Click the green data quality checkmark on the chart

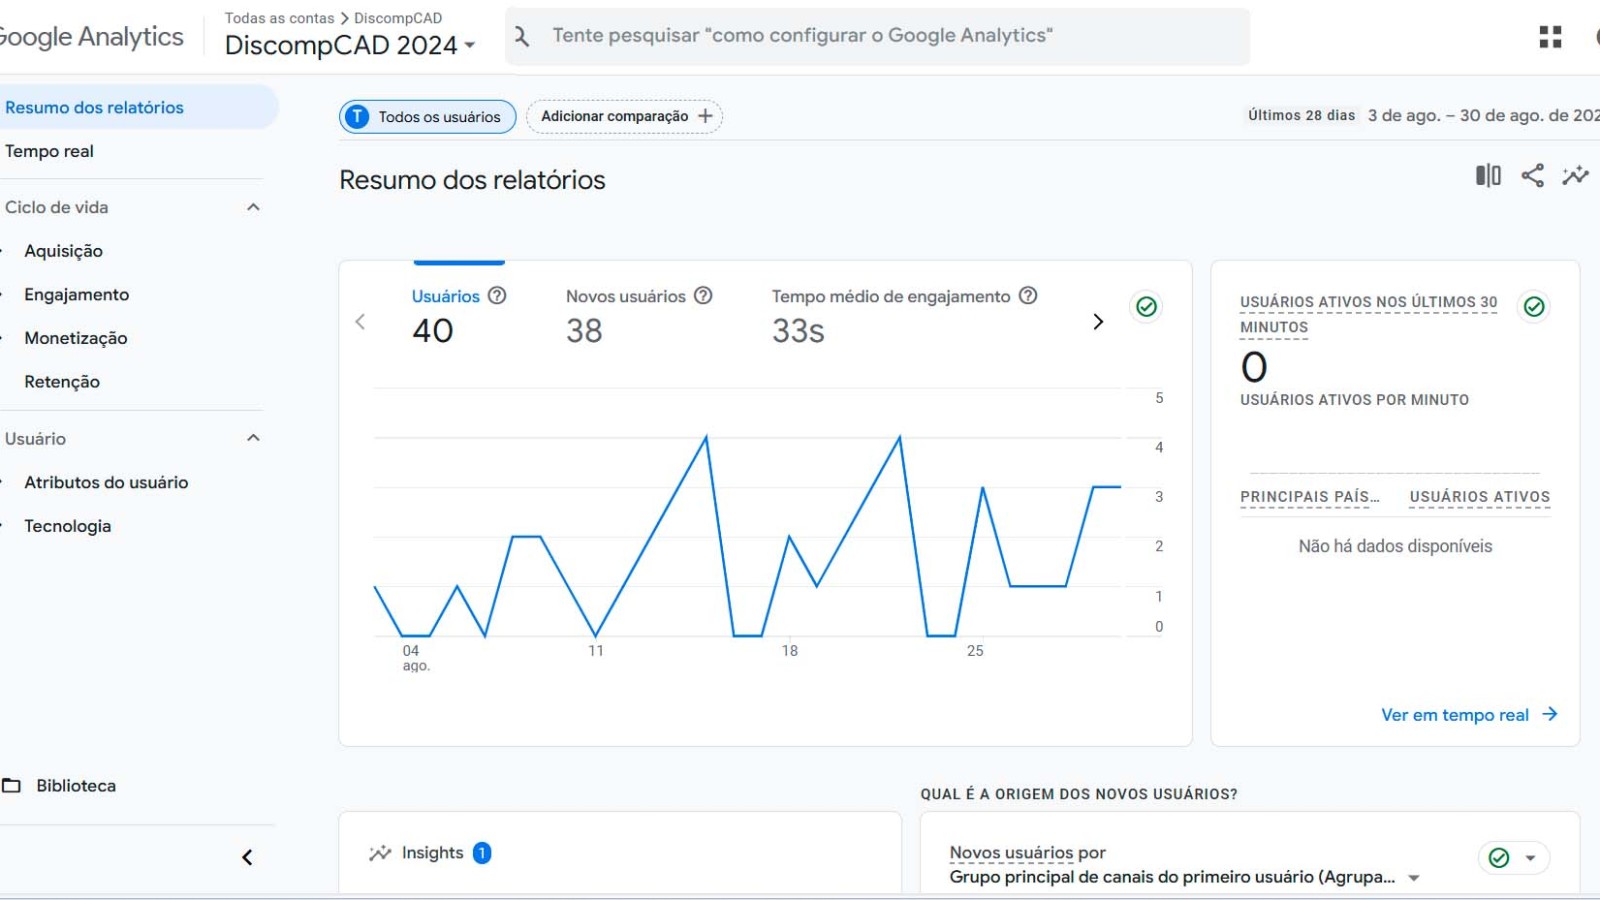click(1146, 307)
